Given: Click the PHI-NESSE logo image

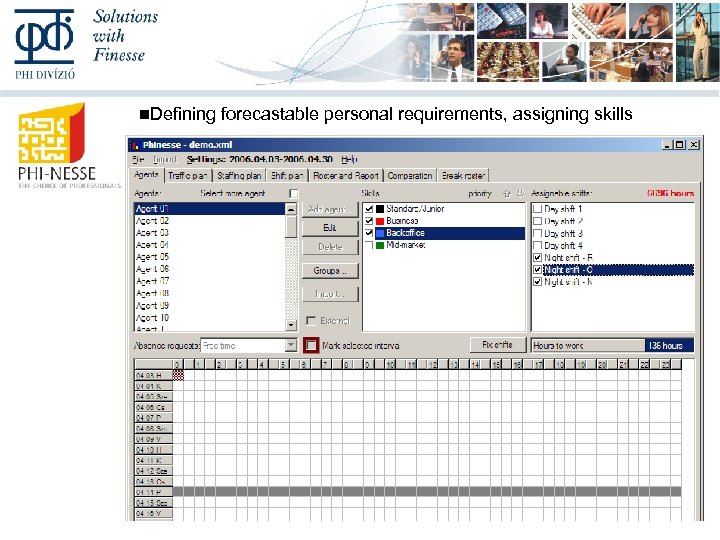Looking at the screenshot, I should click(x=56, y=146).
